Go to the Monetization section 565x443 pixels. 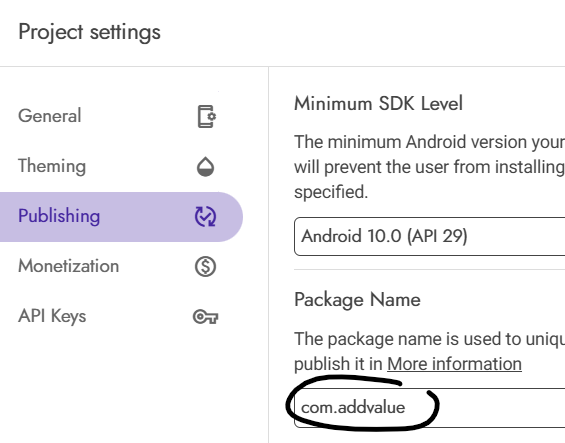[x=68, y=266]
